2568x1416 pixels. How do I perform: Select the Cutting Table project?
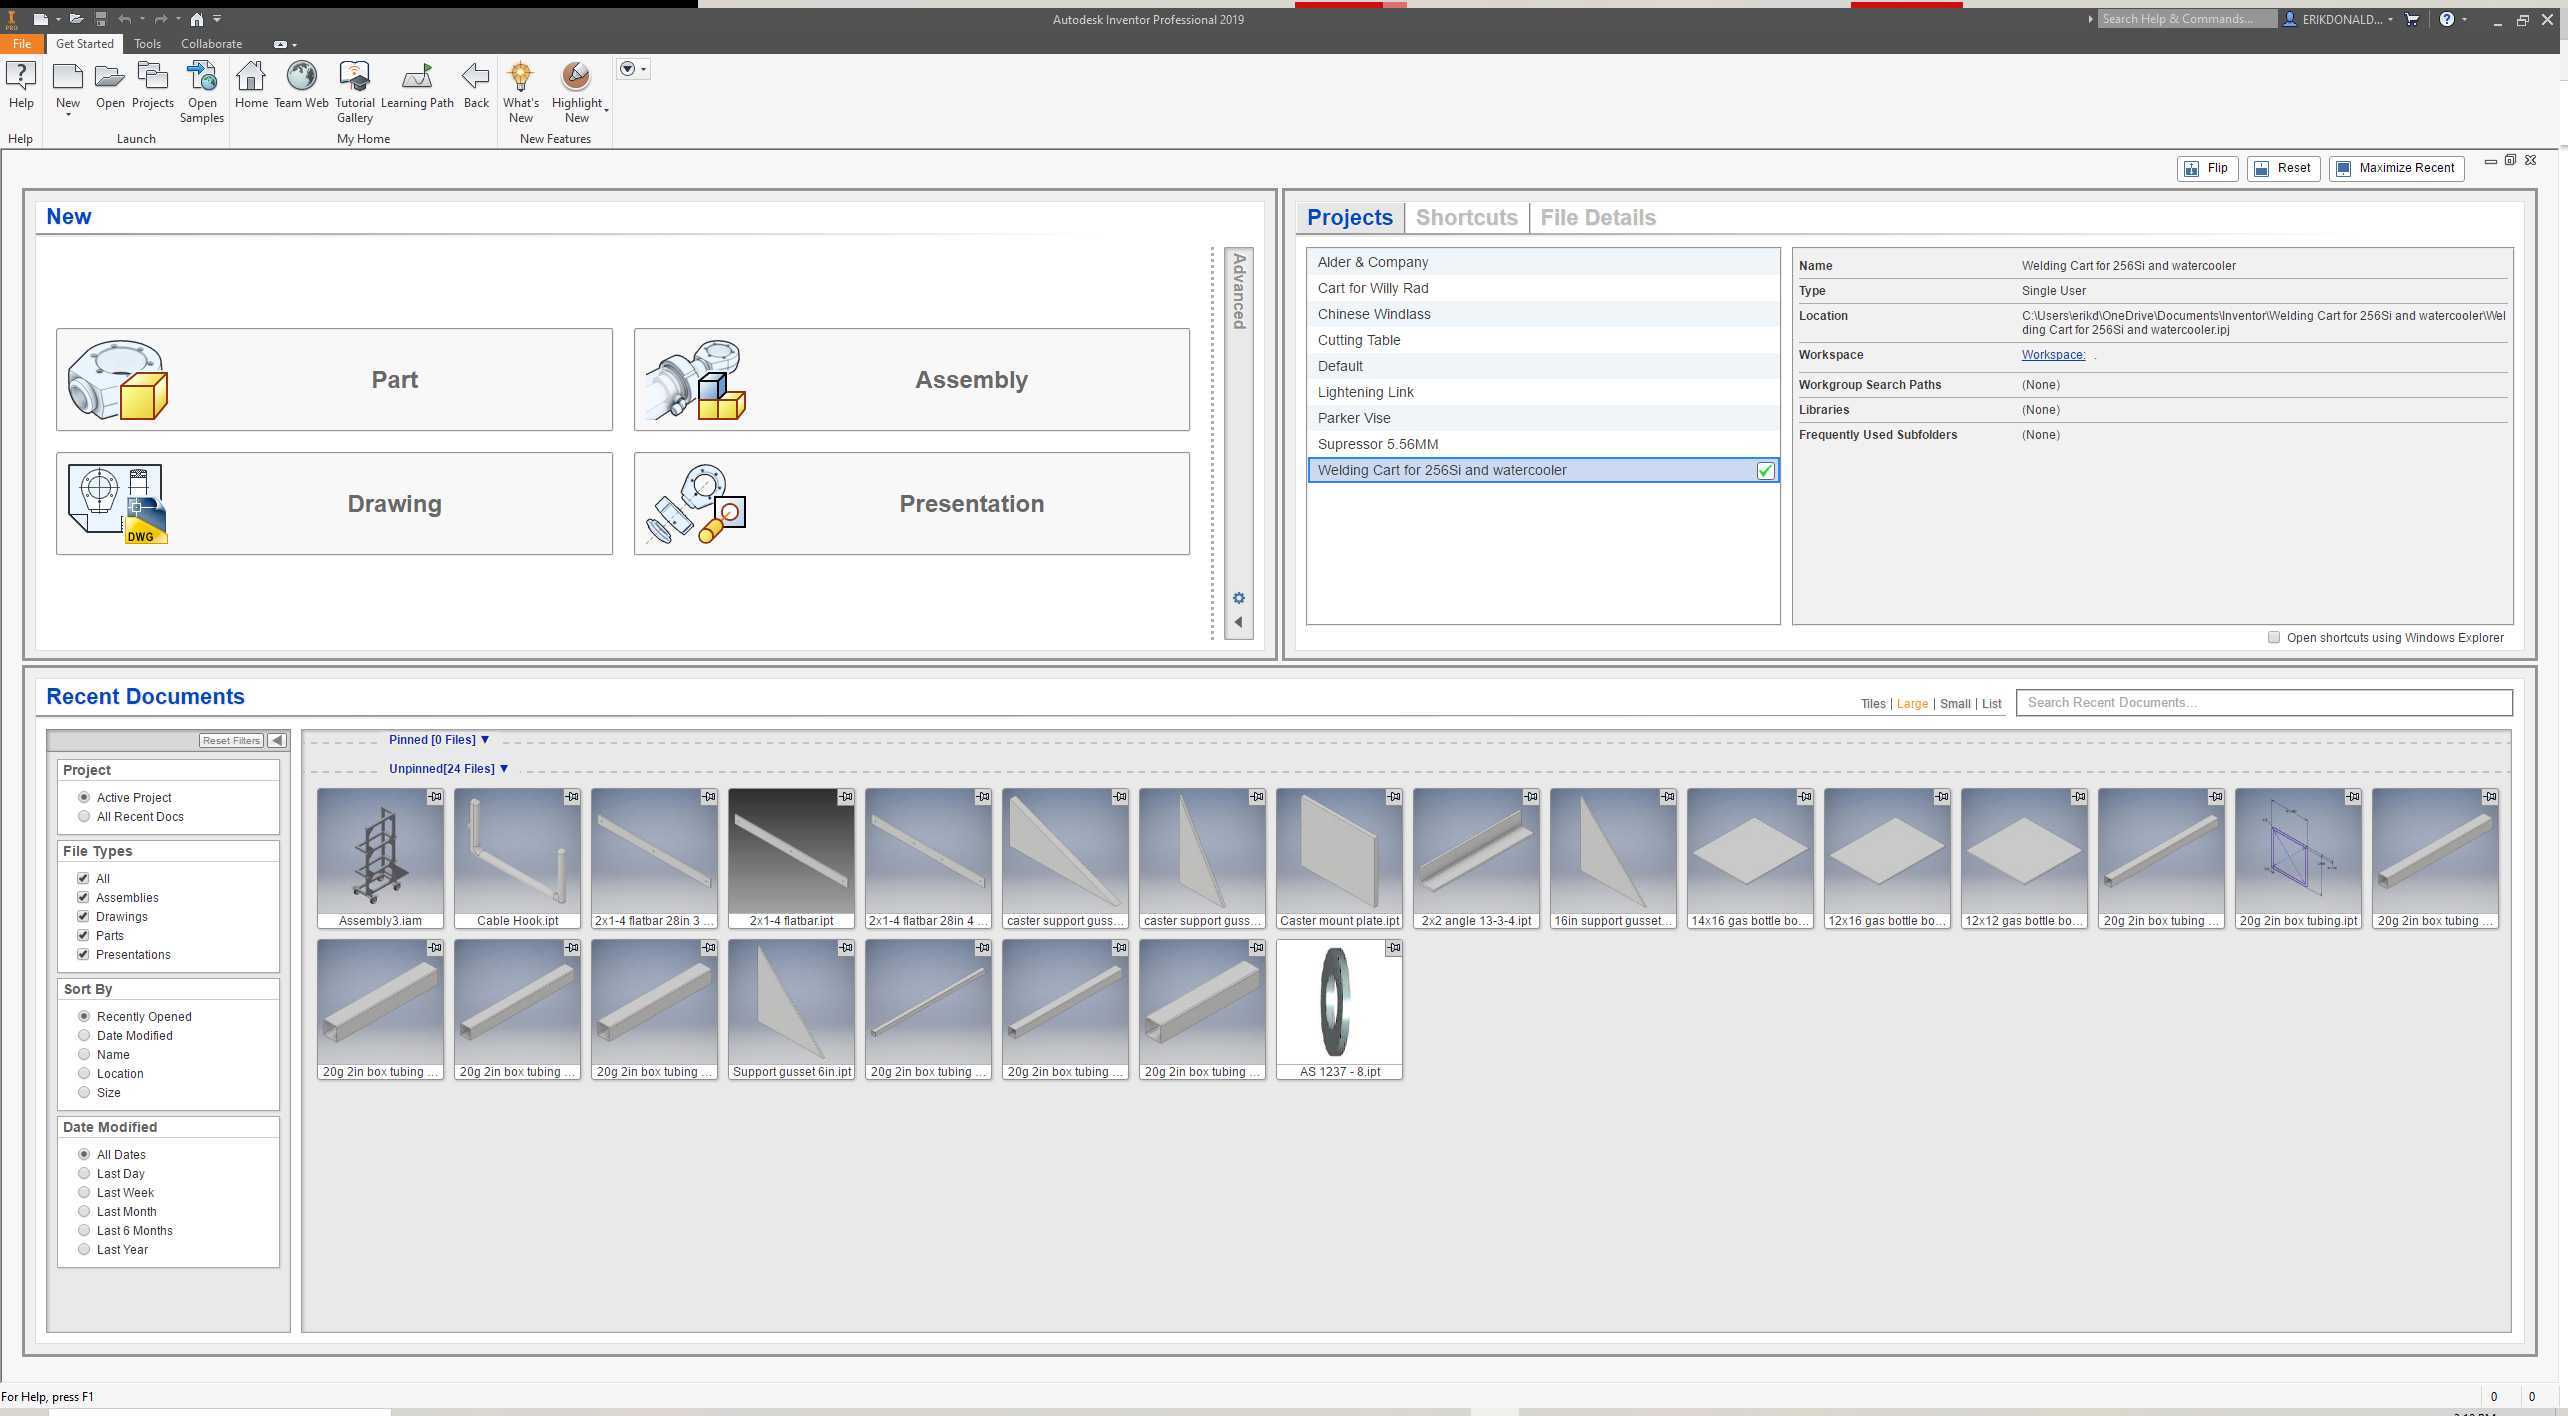(1543, 340)
